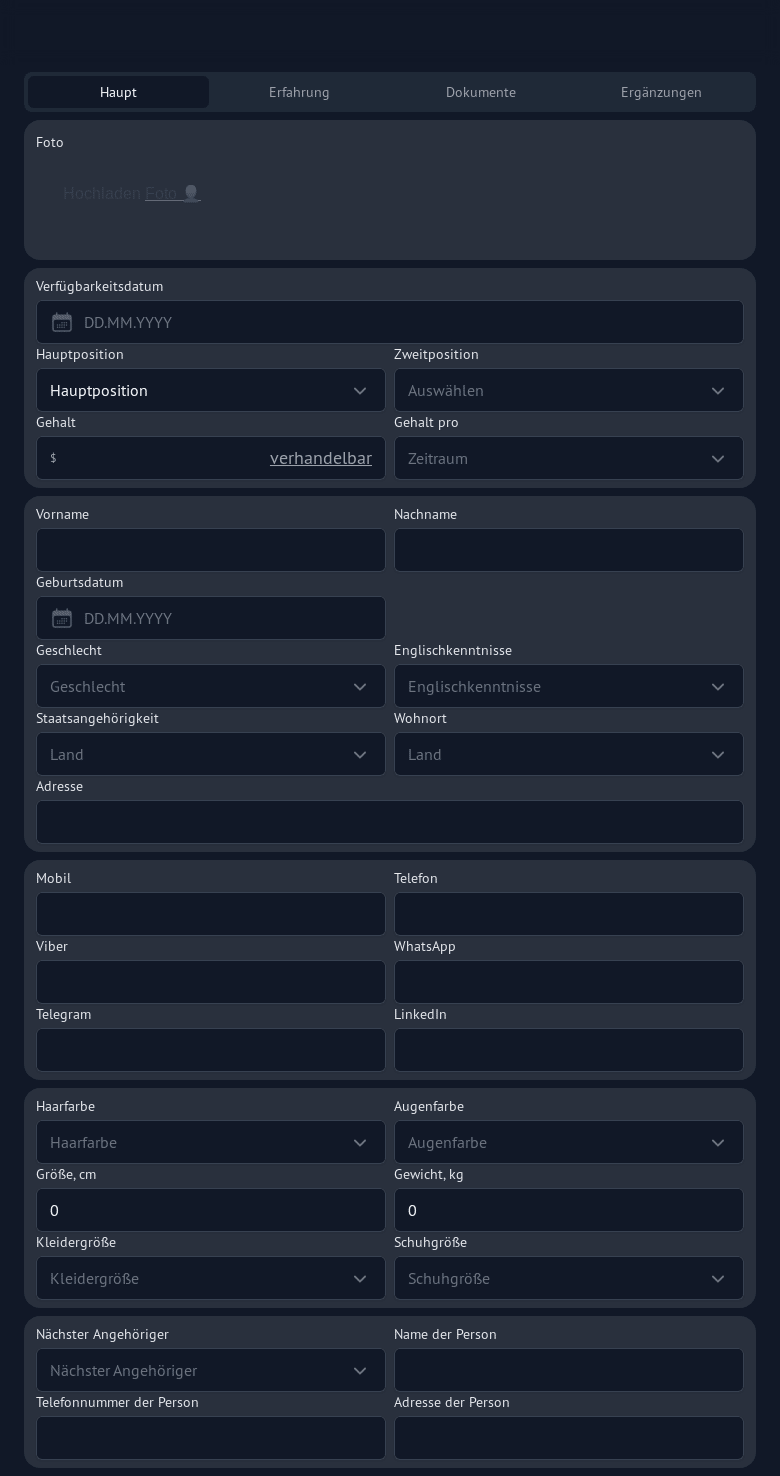Select the Englischkenntnisse dropdown
The width and height of the screenshot is (780, 1476).
[x=568, y=686]
